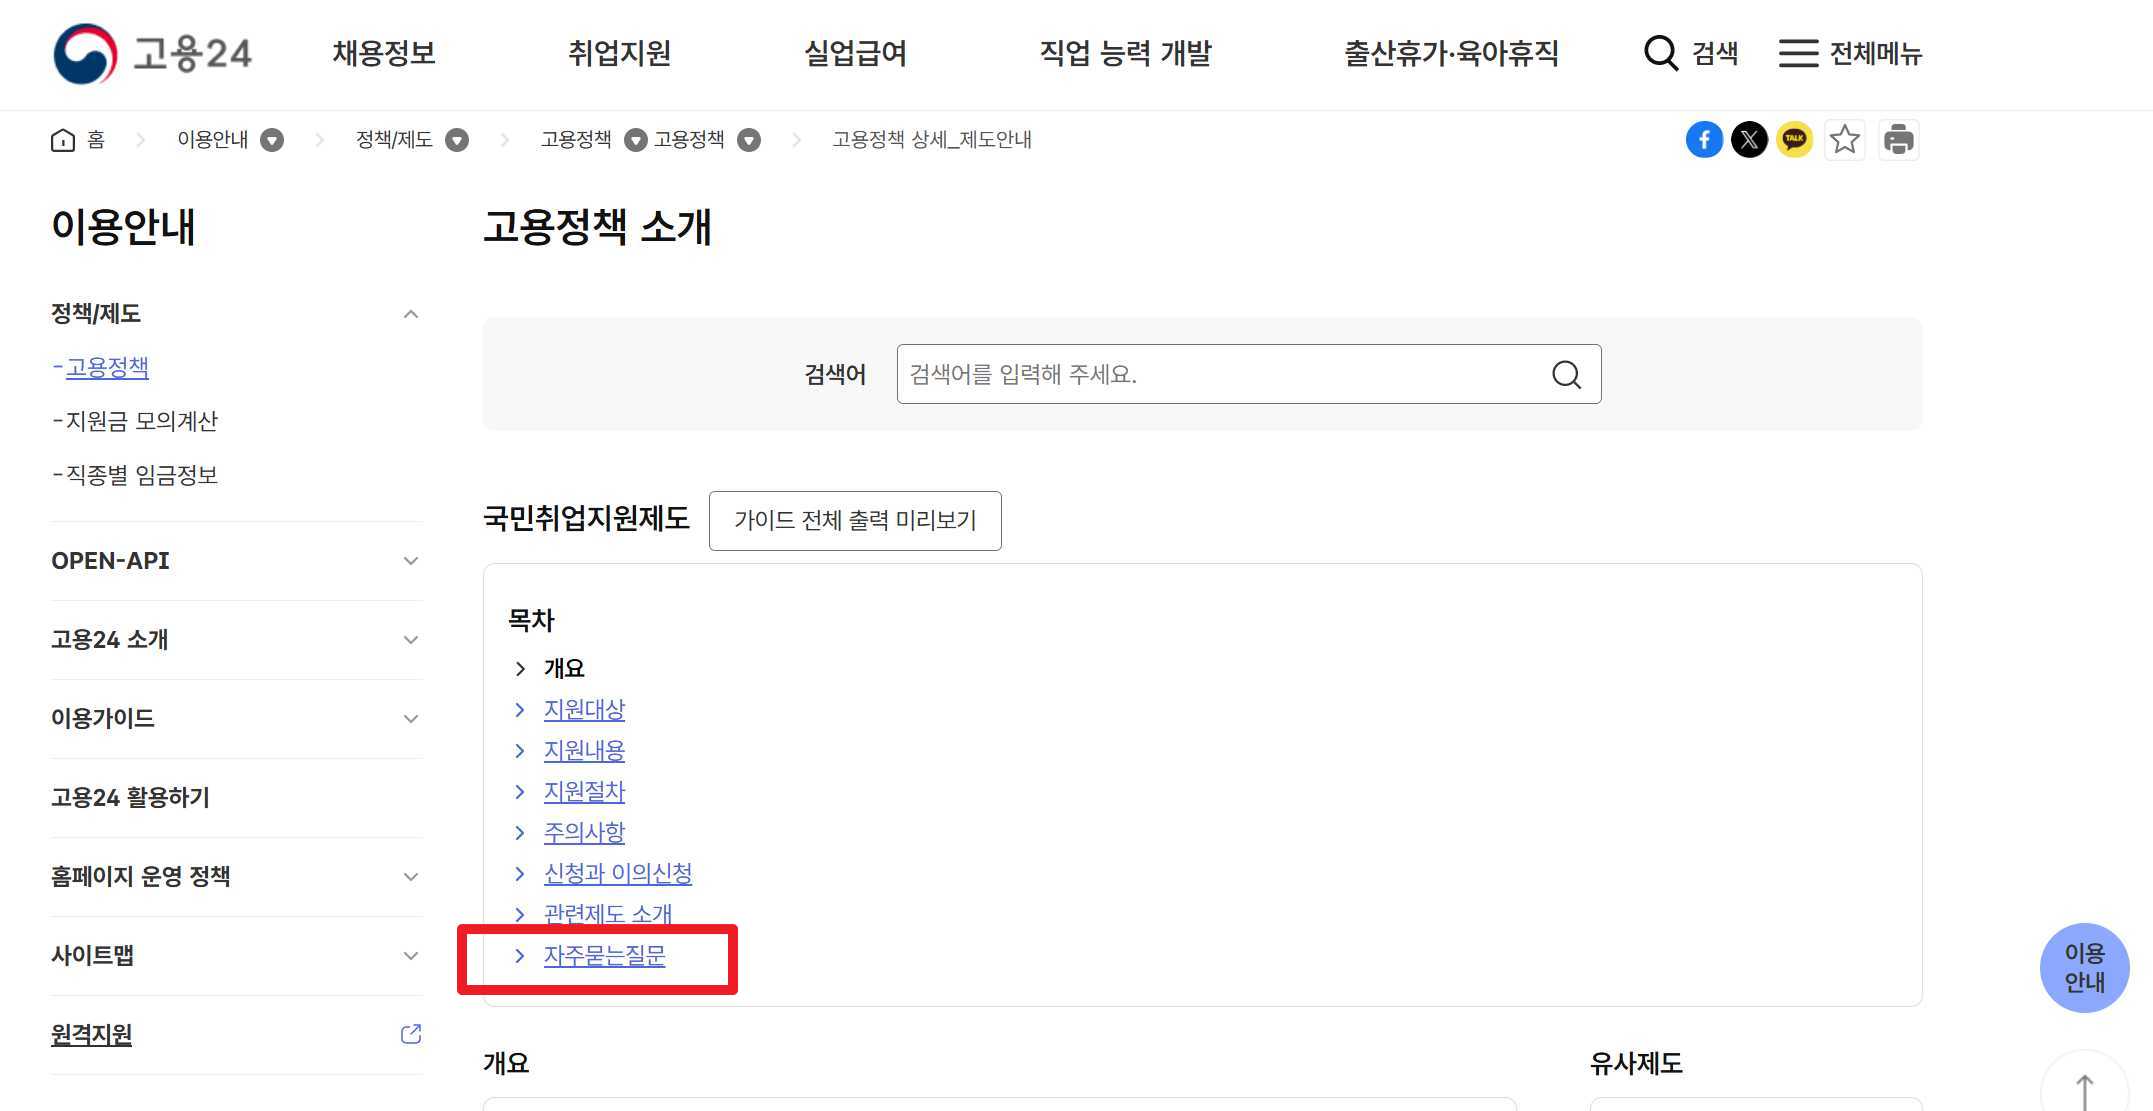Open the 전체메뉴 hamburger menu
2153x1111 pixels.
coord(1850,54)
